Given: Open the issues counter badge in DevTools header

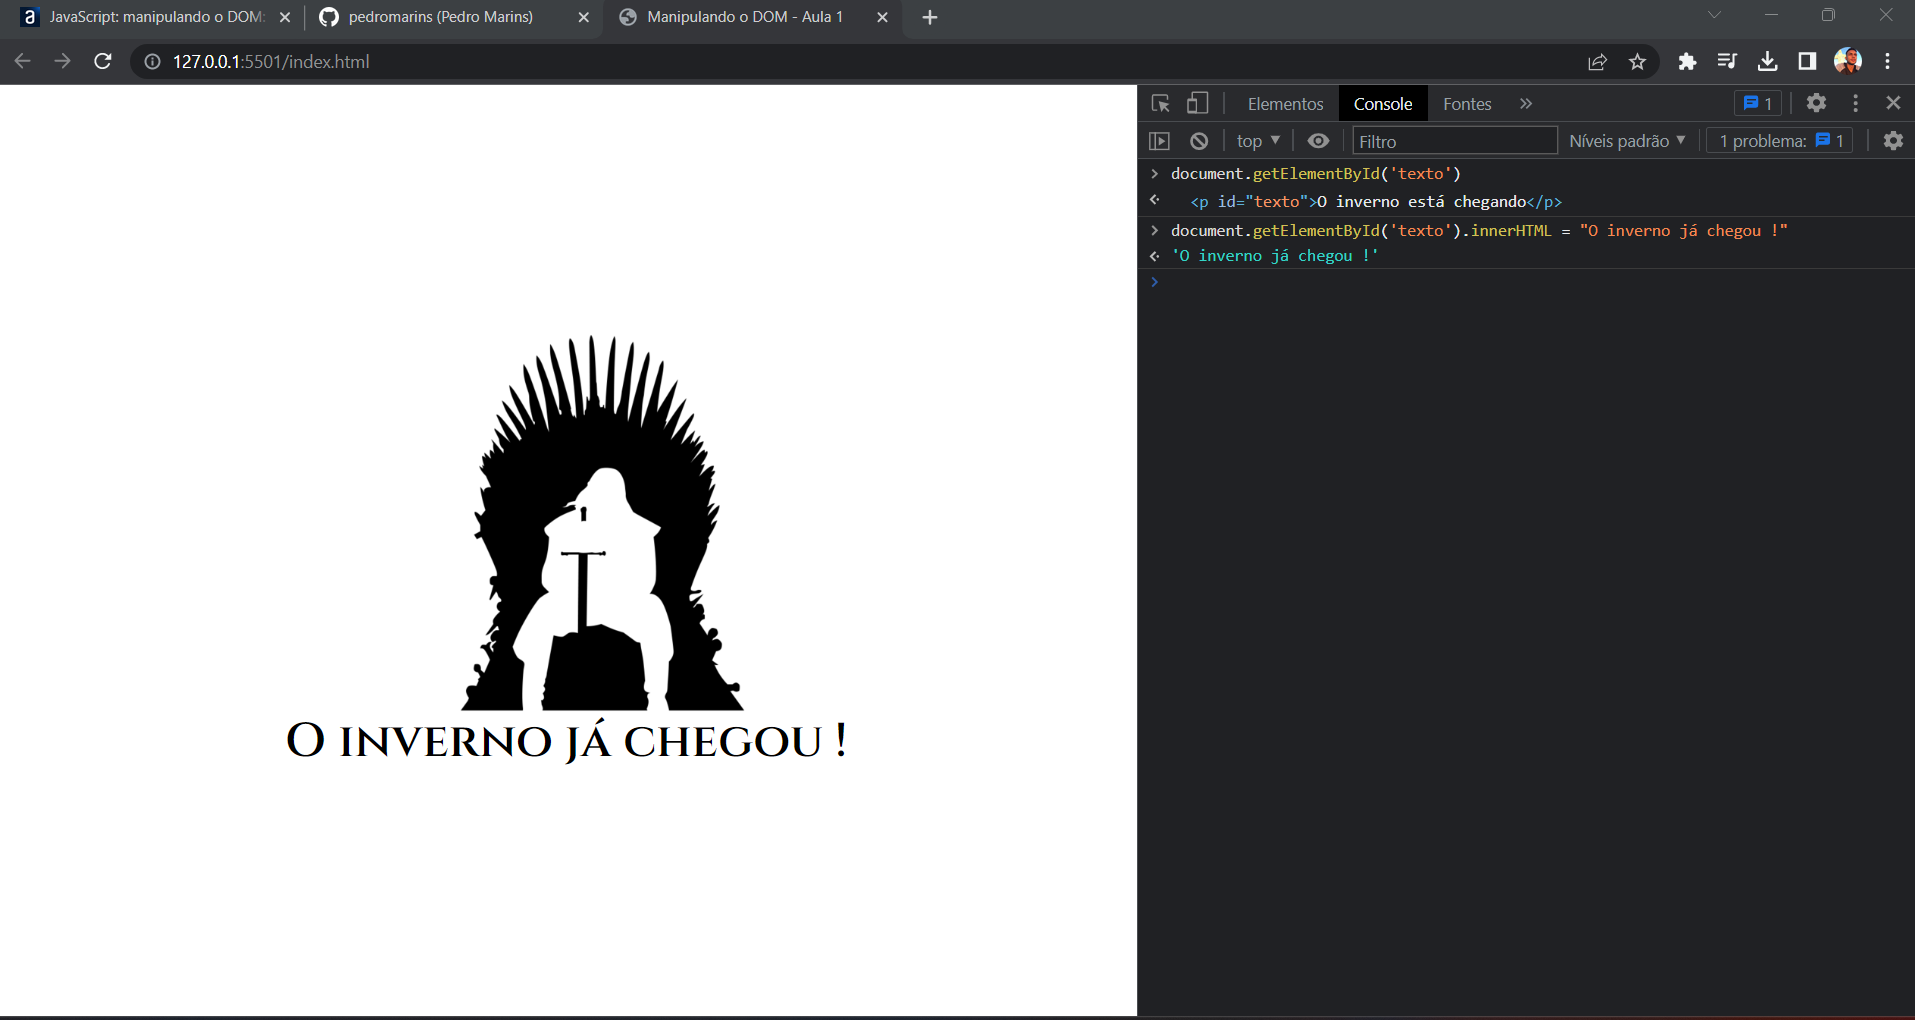Looking at the screenshot, I should coord(1757,104).
